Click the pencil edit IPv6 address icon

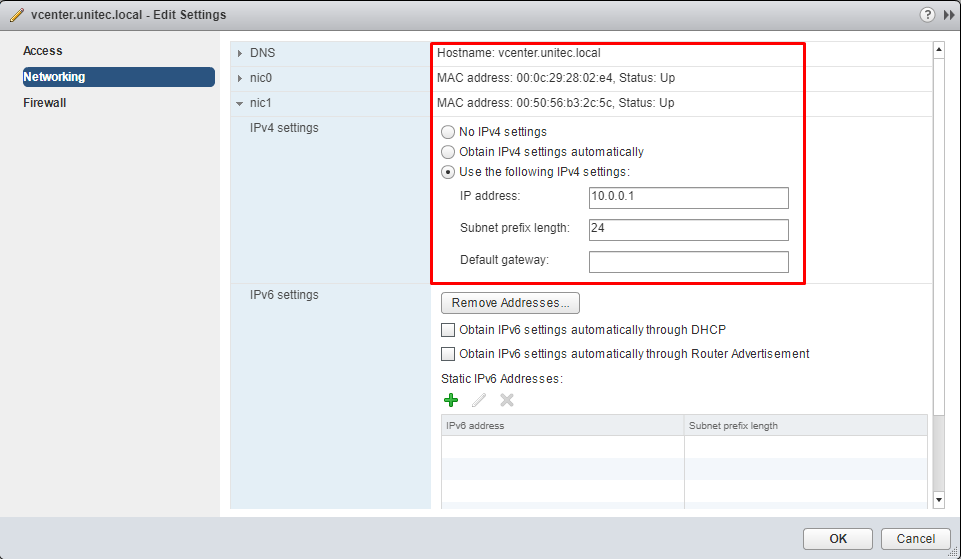tap(479, 400)
